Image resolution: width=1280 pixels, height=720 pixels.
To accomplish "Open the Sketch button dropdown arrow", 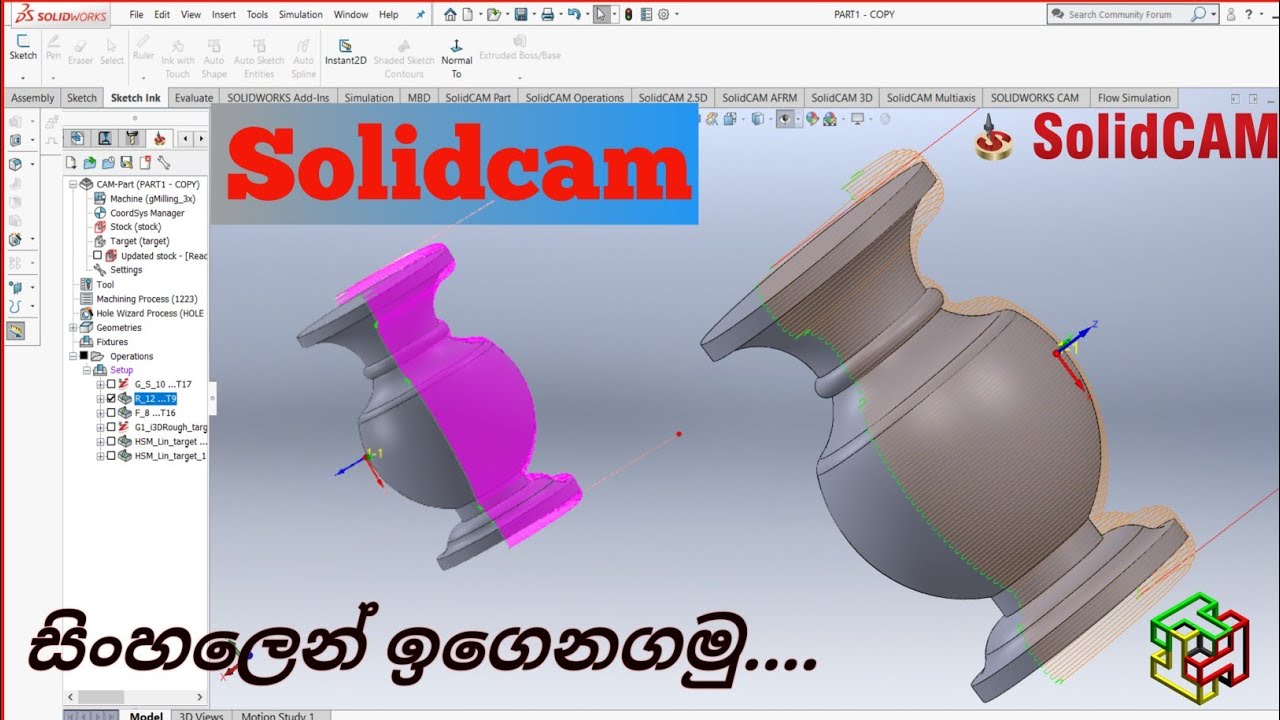I will click(x=23, y=76).
